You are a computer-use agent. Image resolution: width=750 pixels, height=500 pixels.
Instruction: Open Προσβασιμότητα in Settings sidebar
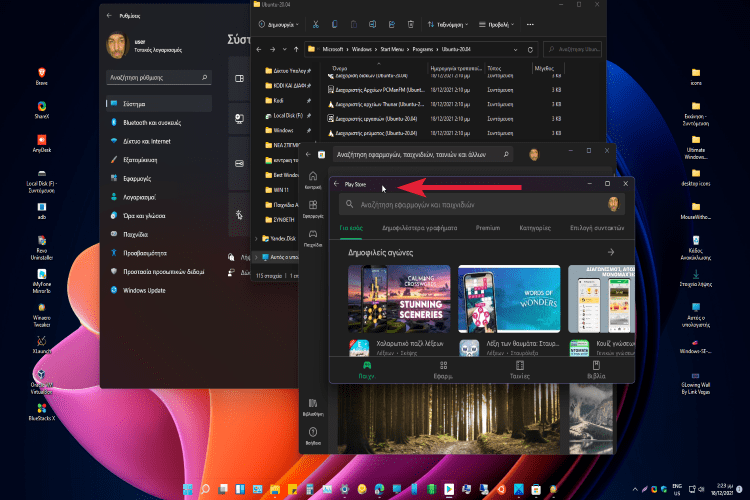pos(159,253)
